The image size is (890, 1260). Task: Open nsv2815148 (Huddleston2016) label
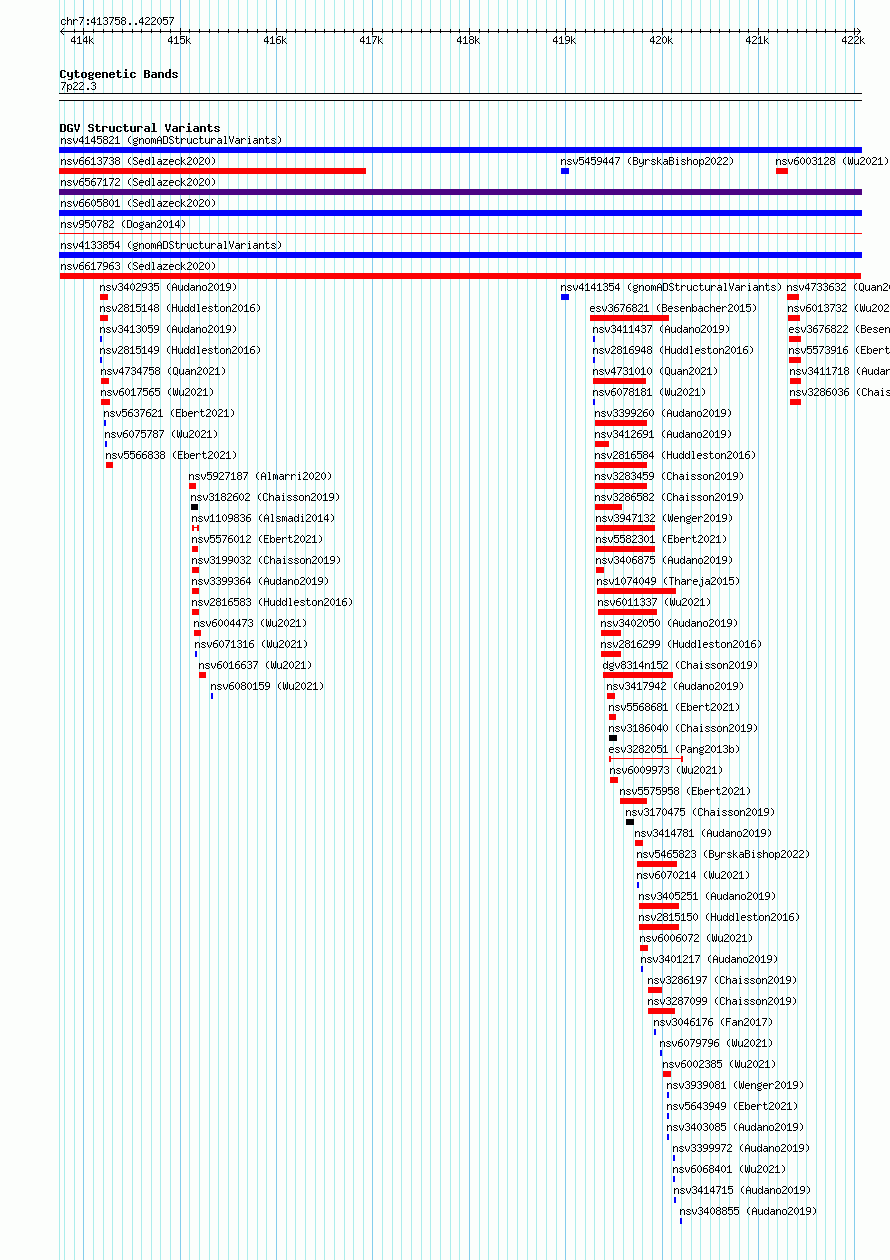[x=180, y=308]
